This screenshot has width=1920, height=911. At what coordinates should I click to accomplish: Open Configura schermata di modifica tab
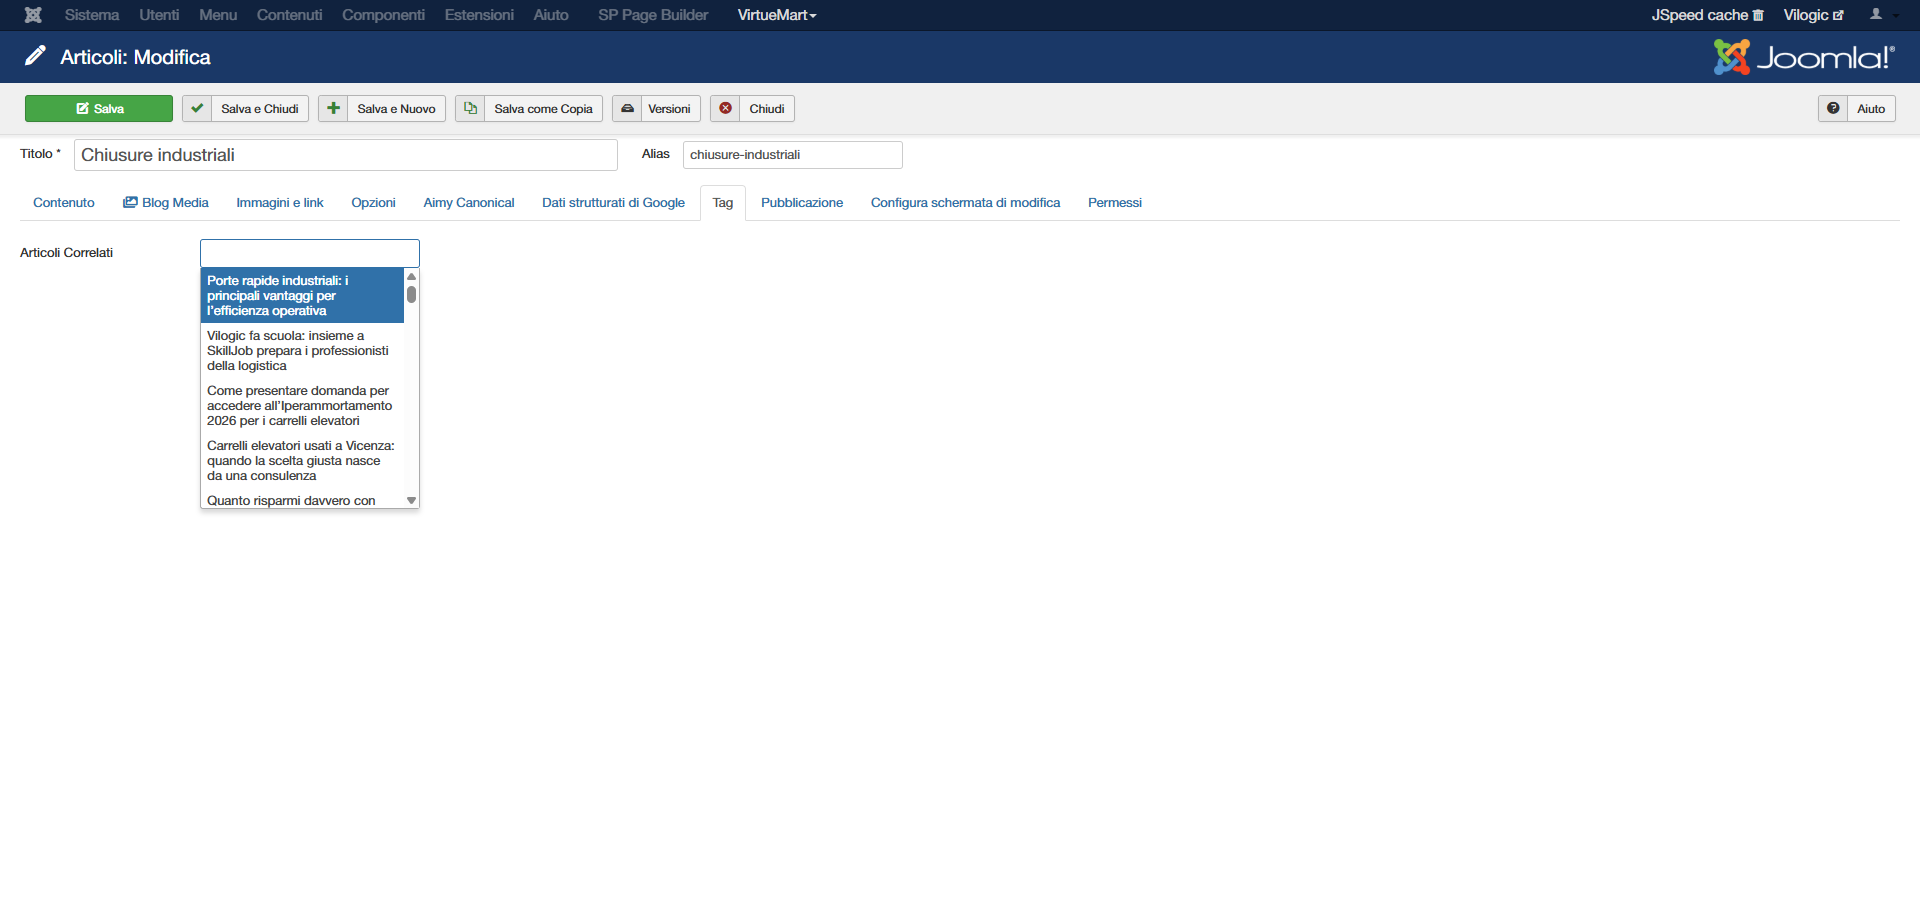[965, 203]
